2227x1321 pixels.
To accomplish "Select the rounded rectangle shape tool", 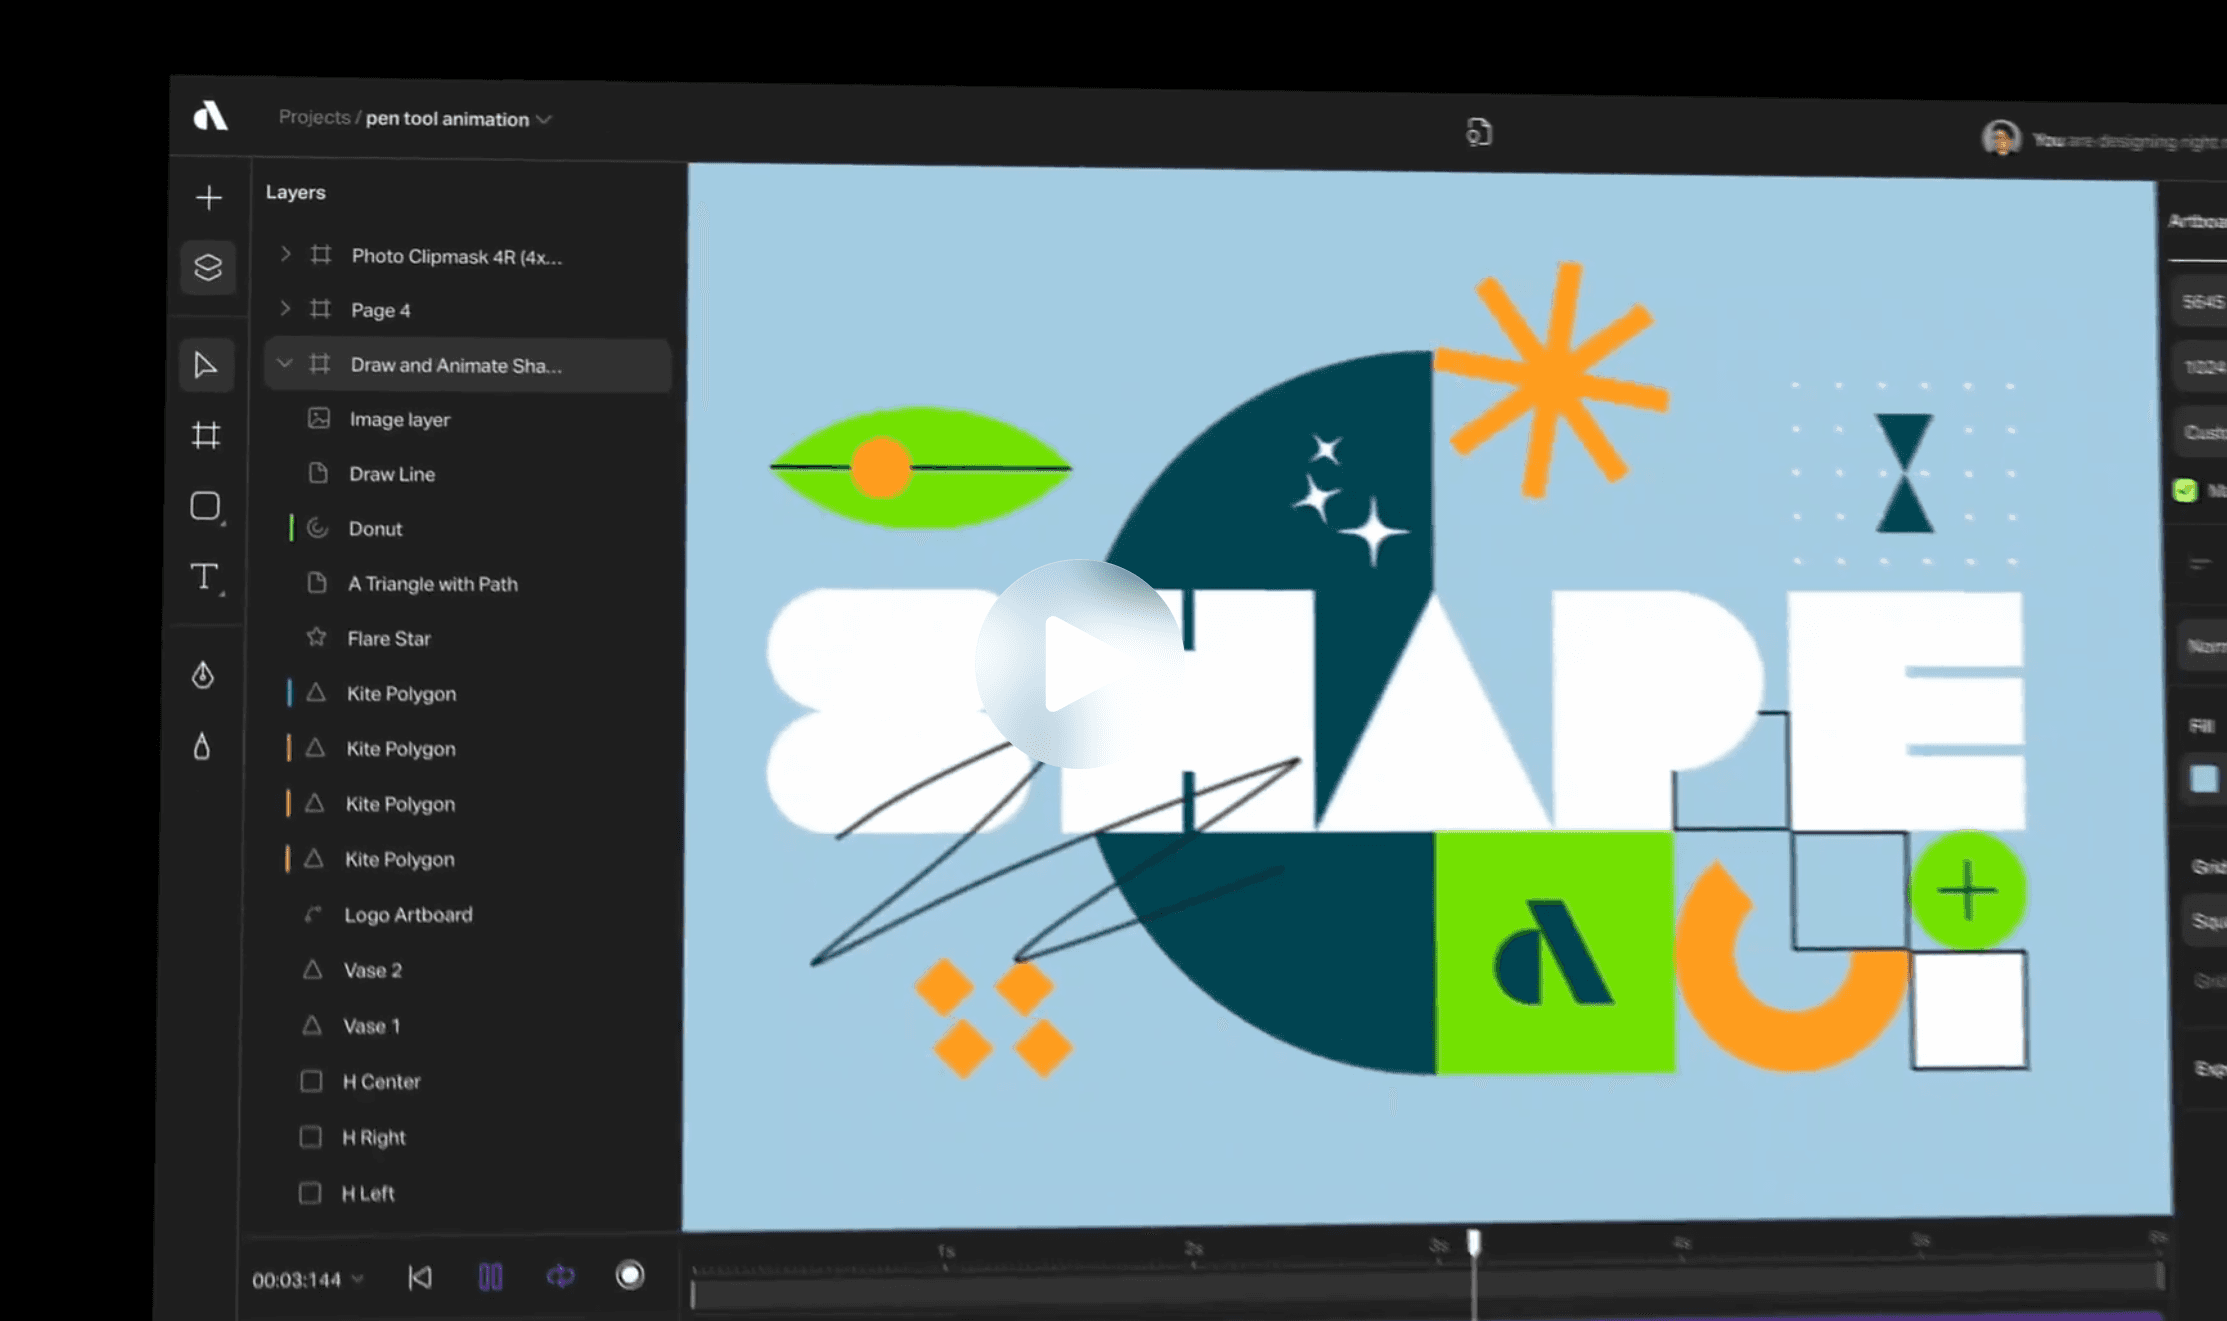I will tap(205, 506).
